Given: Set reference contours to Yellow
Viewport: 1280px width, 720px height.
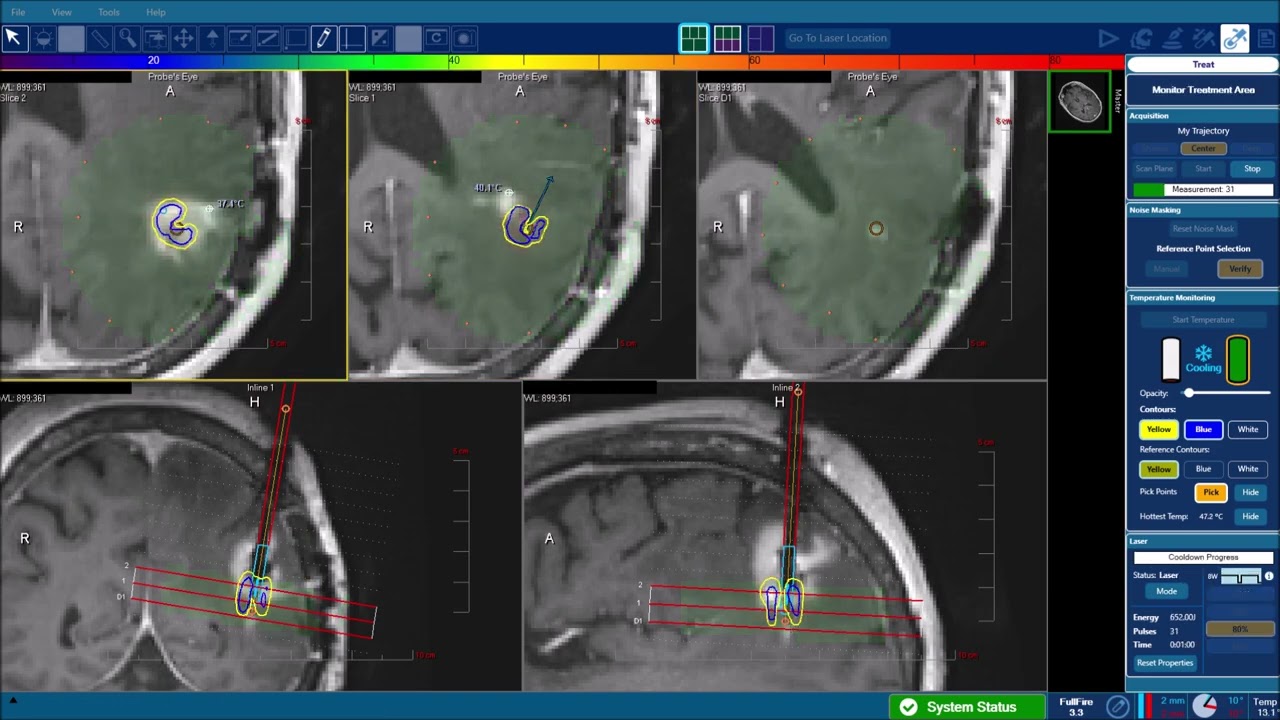Looking at the screenshot, I should pyautogui.click(x=1158, y=469).
